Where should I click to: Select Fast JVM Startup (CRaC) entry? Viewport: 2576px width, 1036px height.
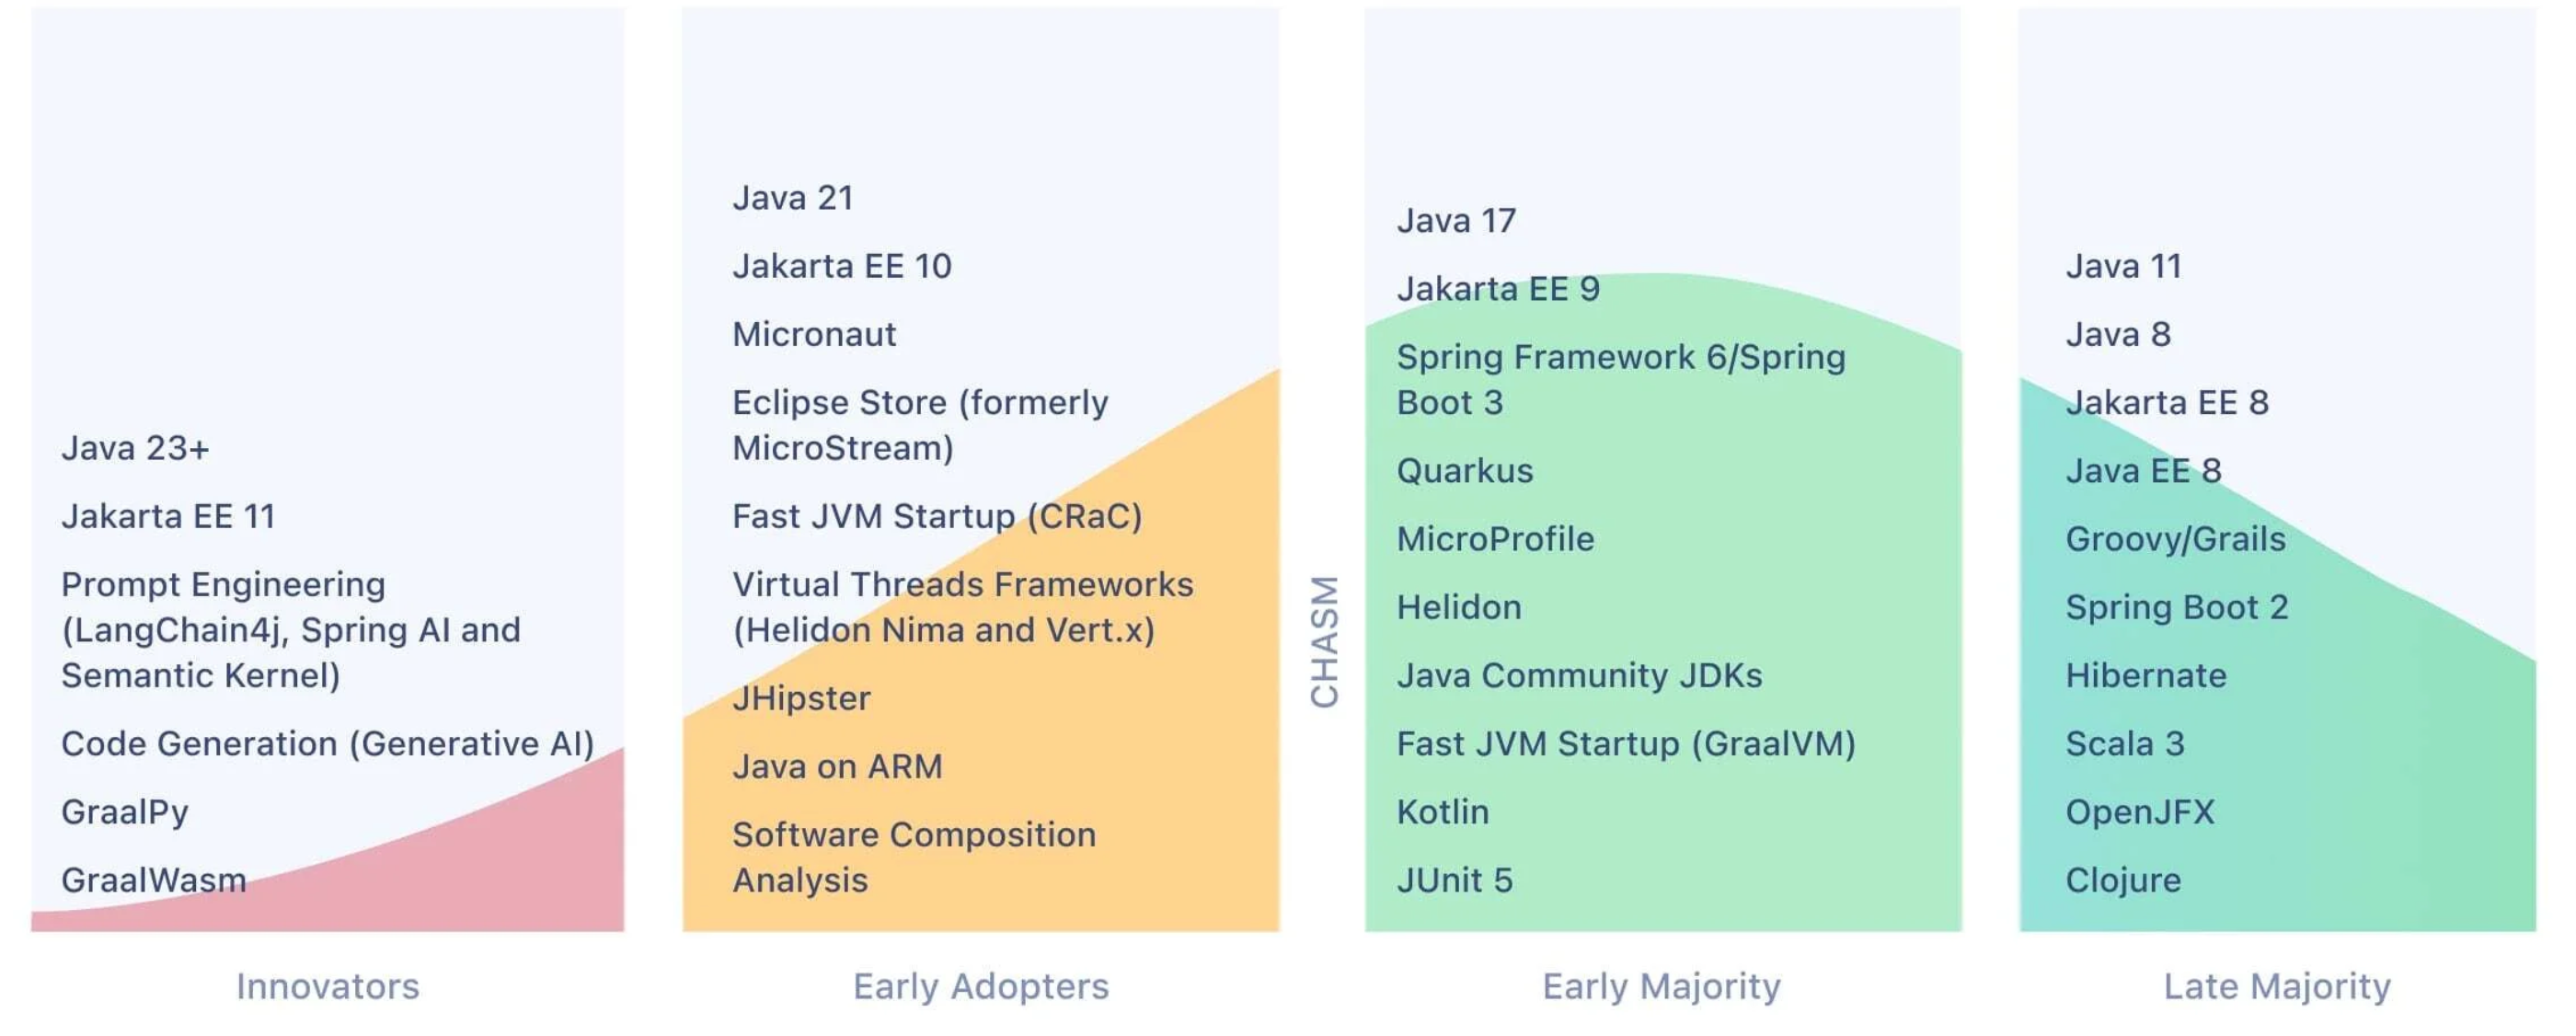pos(937,516)
